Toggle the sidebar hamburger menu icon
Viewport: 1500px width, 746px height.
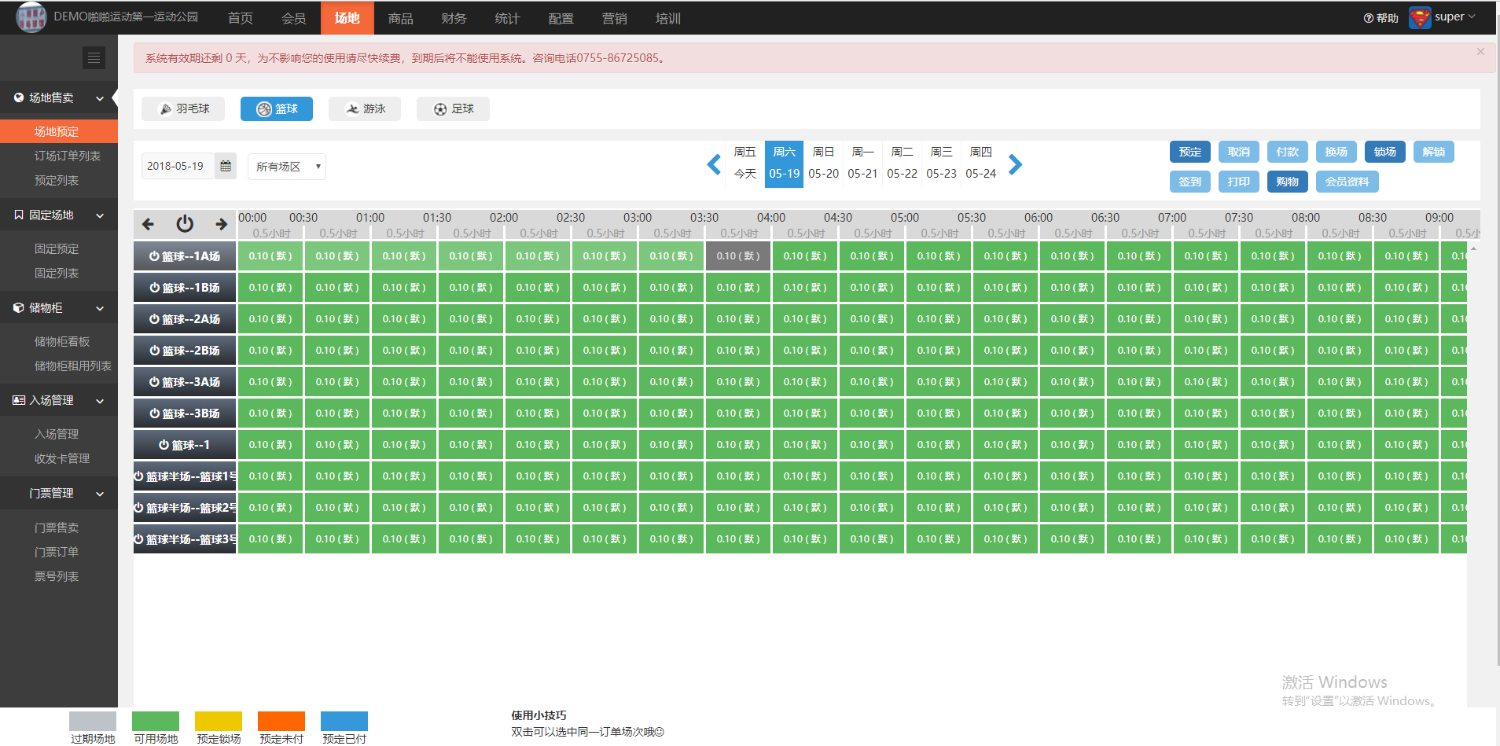[95, 58]
